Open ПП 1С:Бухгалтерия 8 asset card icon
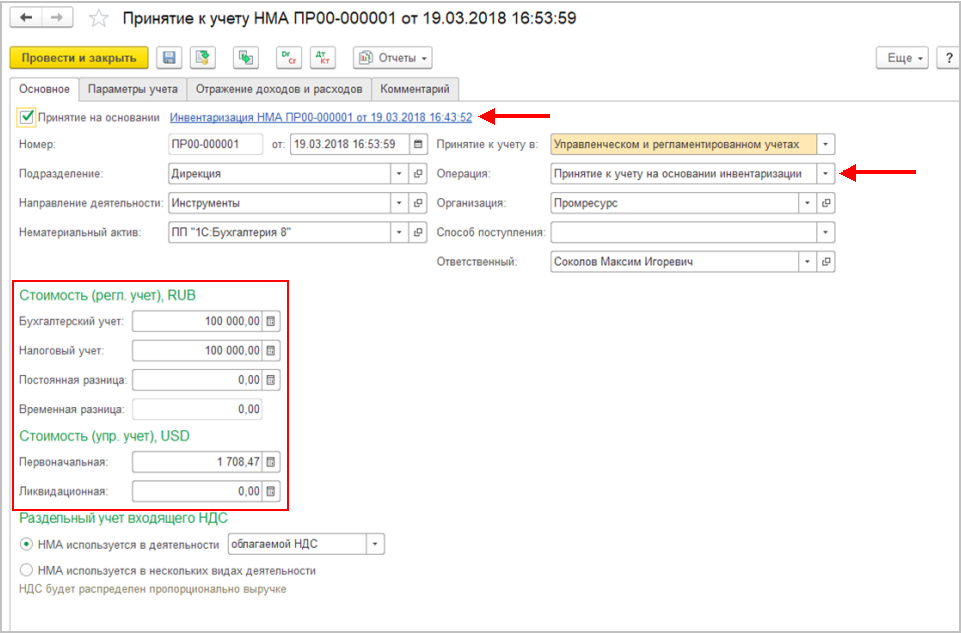This screenshot has height=633, width=961. tap(418, 232)
